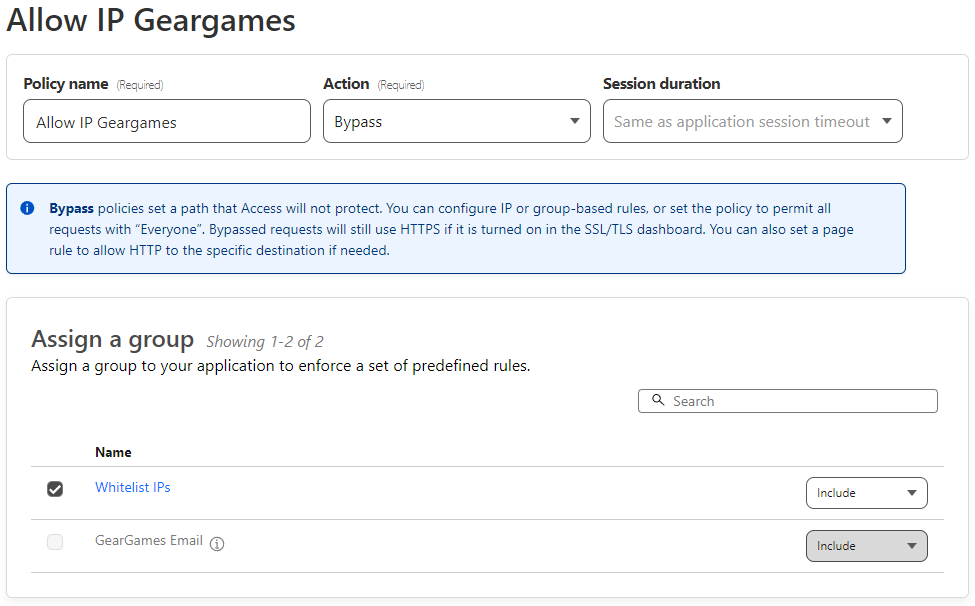
Task: Click the magnifier icon in the Search box
Action: coord(658,400)
